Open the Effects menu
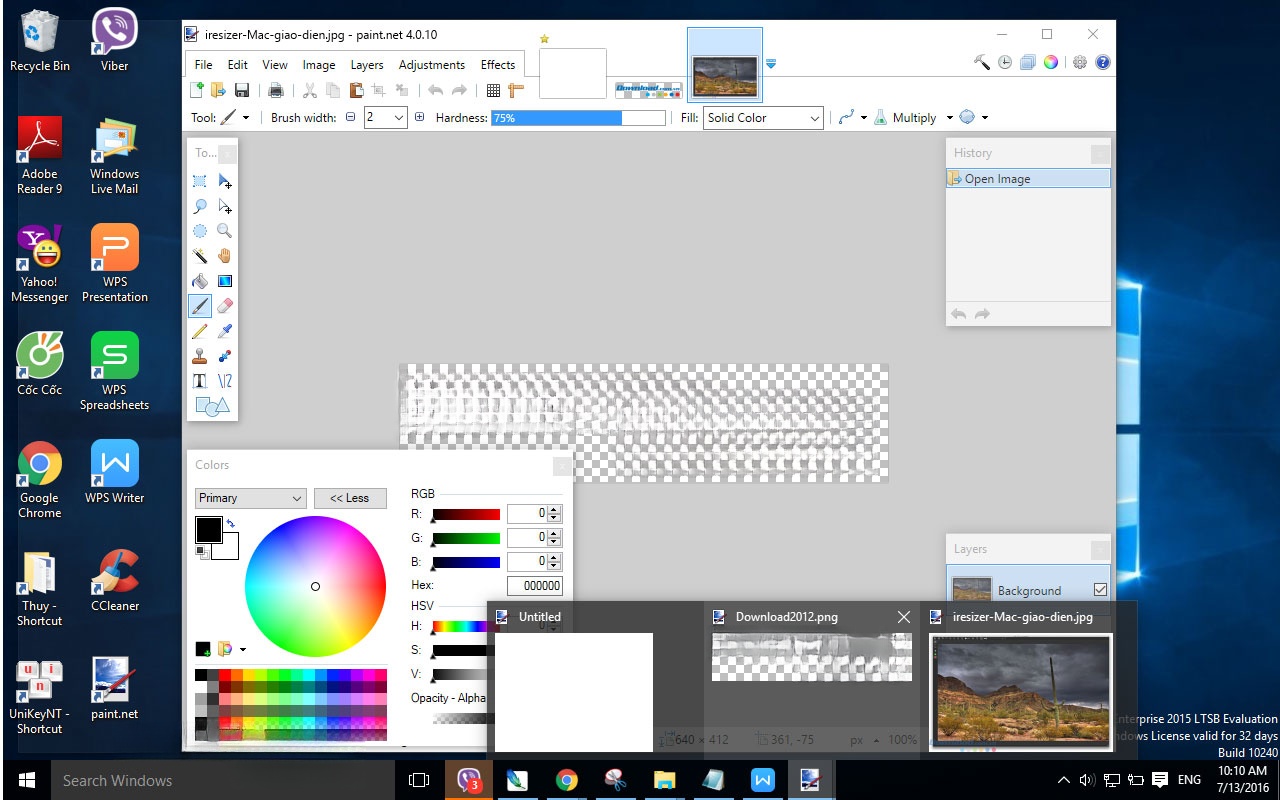This screenshot has width=1280, height=800. click(498, 64)
